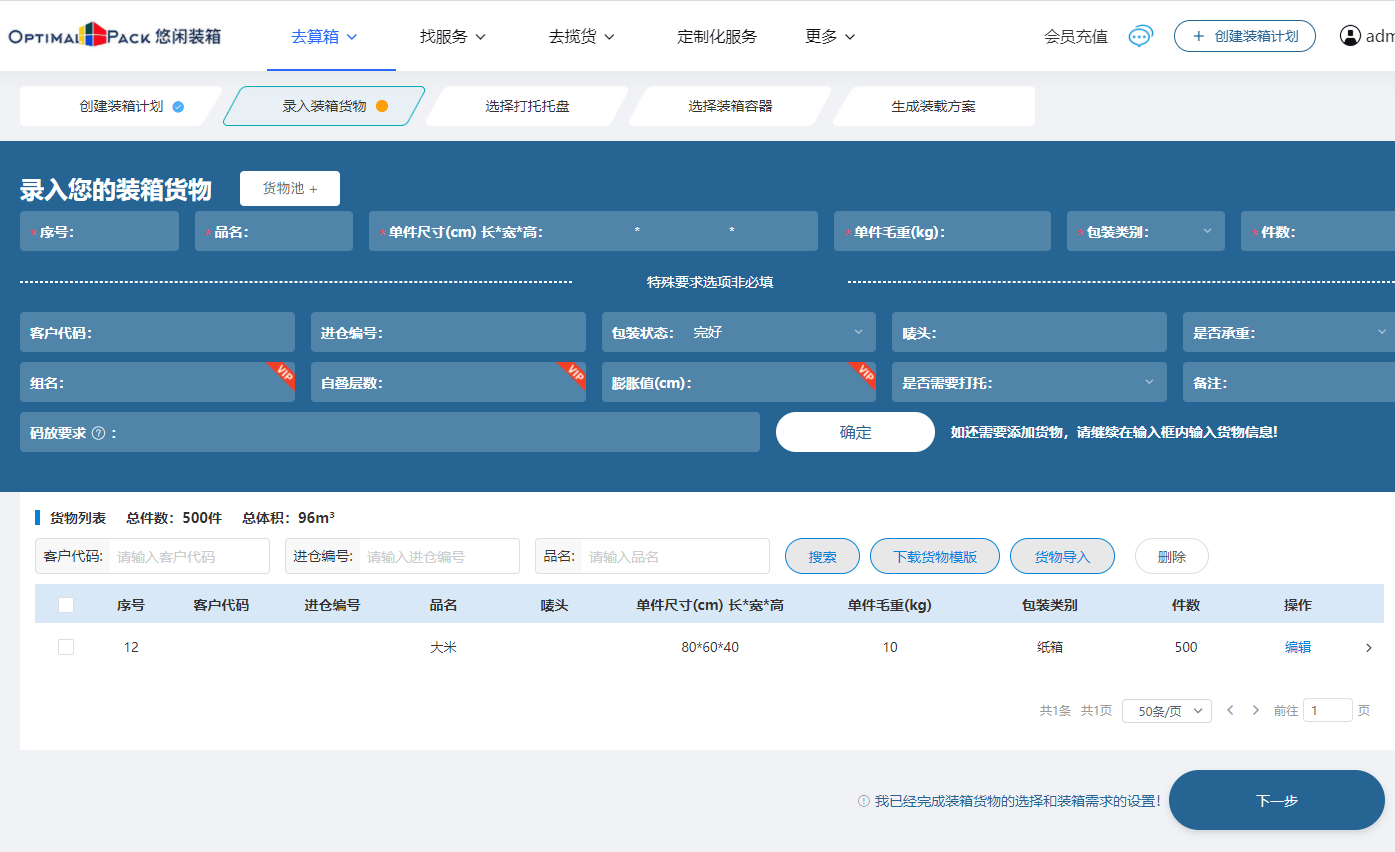Switch to the 选择打托托盘 step tab
Image resolution: width=1395 pixels, height=852 pixels.
(x=527, y=106)
